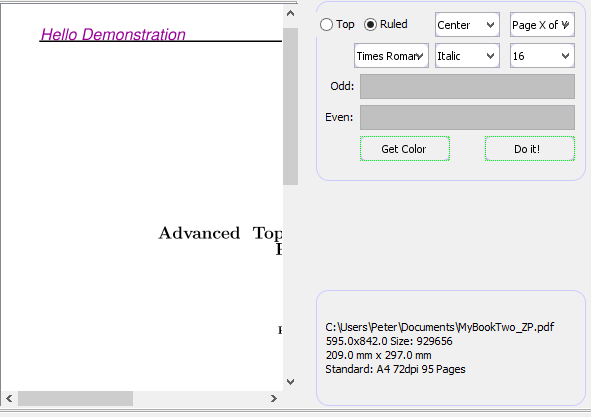Click the vertical scrollbar thumb in preview

coord(290,106)
